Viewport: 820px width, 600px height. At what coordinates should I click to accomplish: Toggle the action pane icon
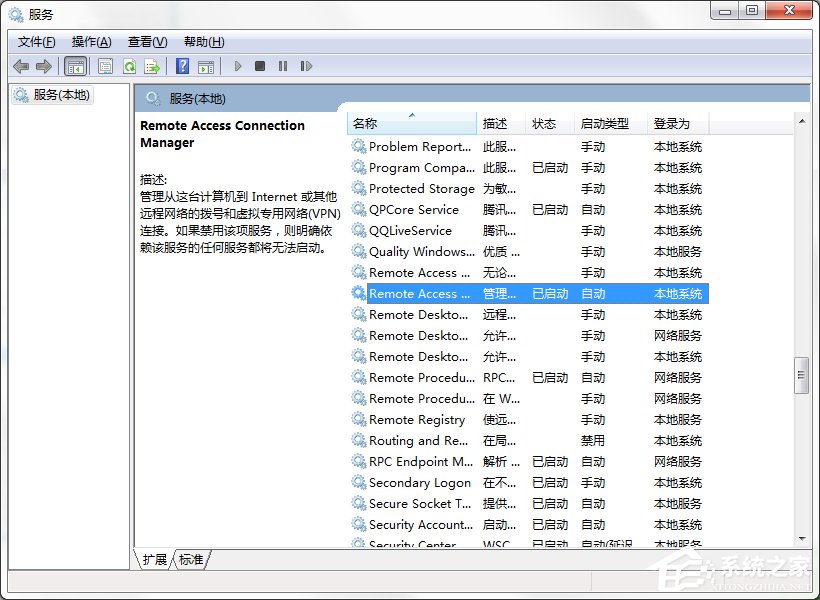point(206,66)
